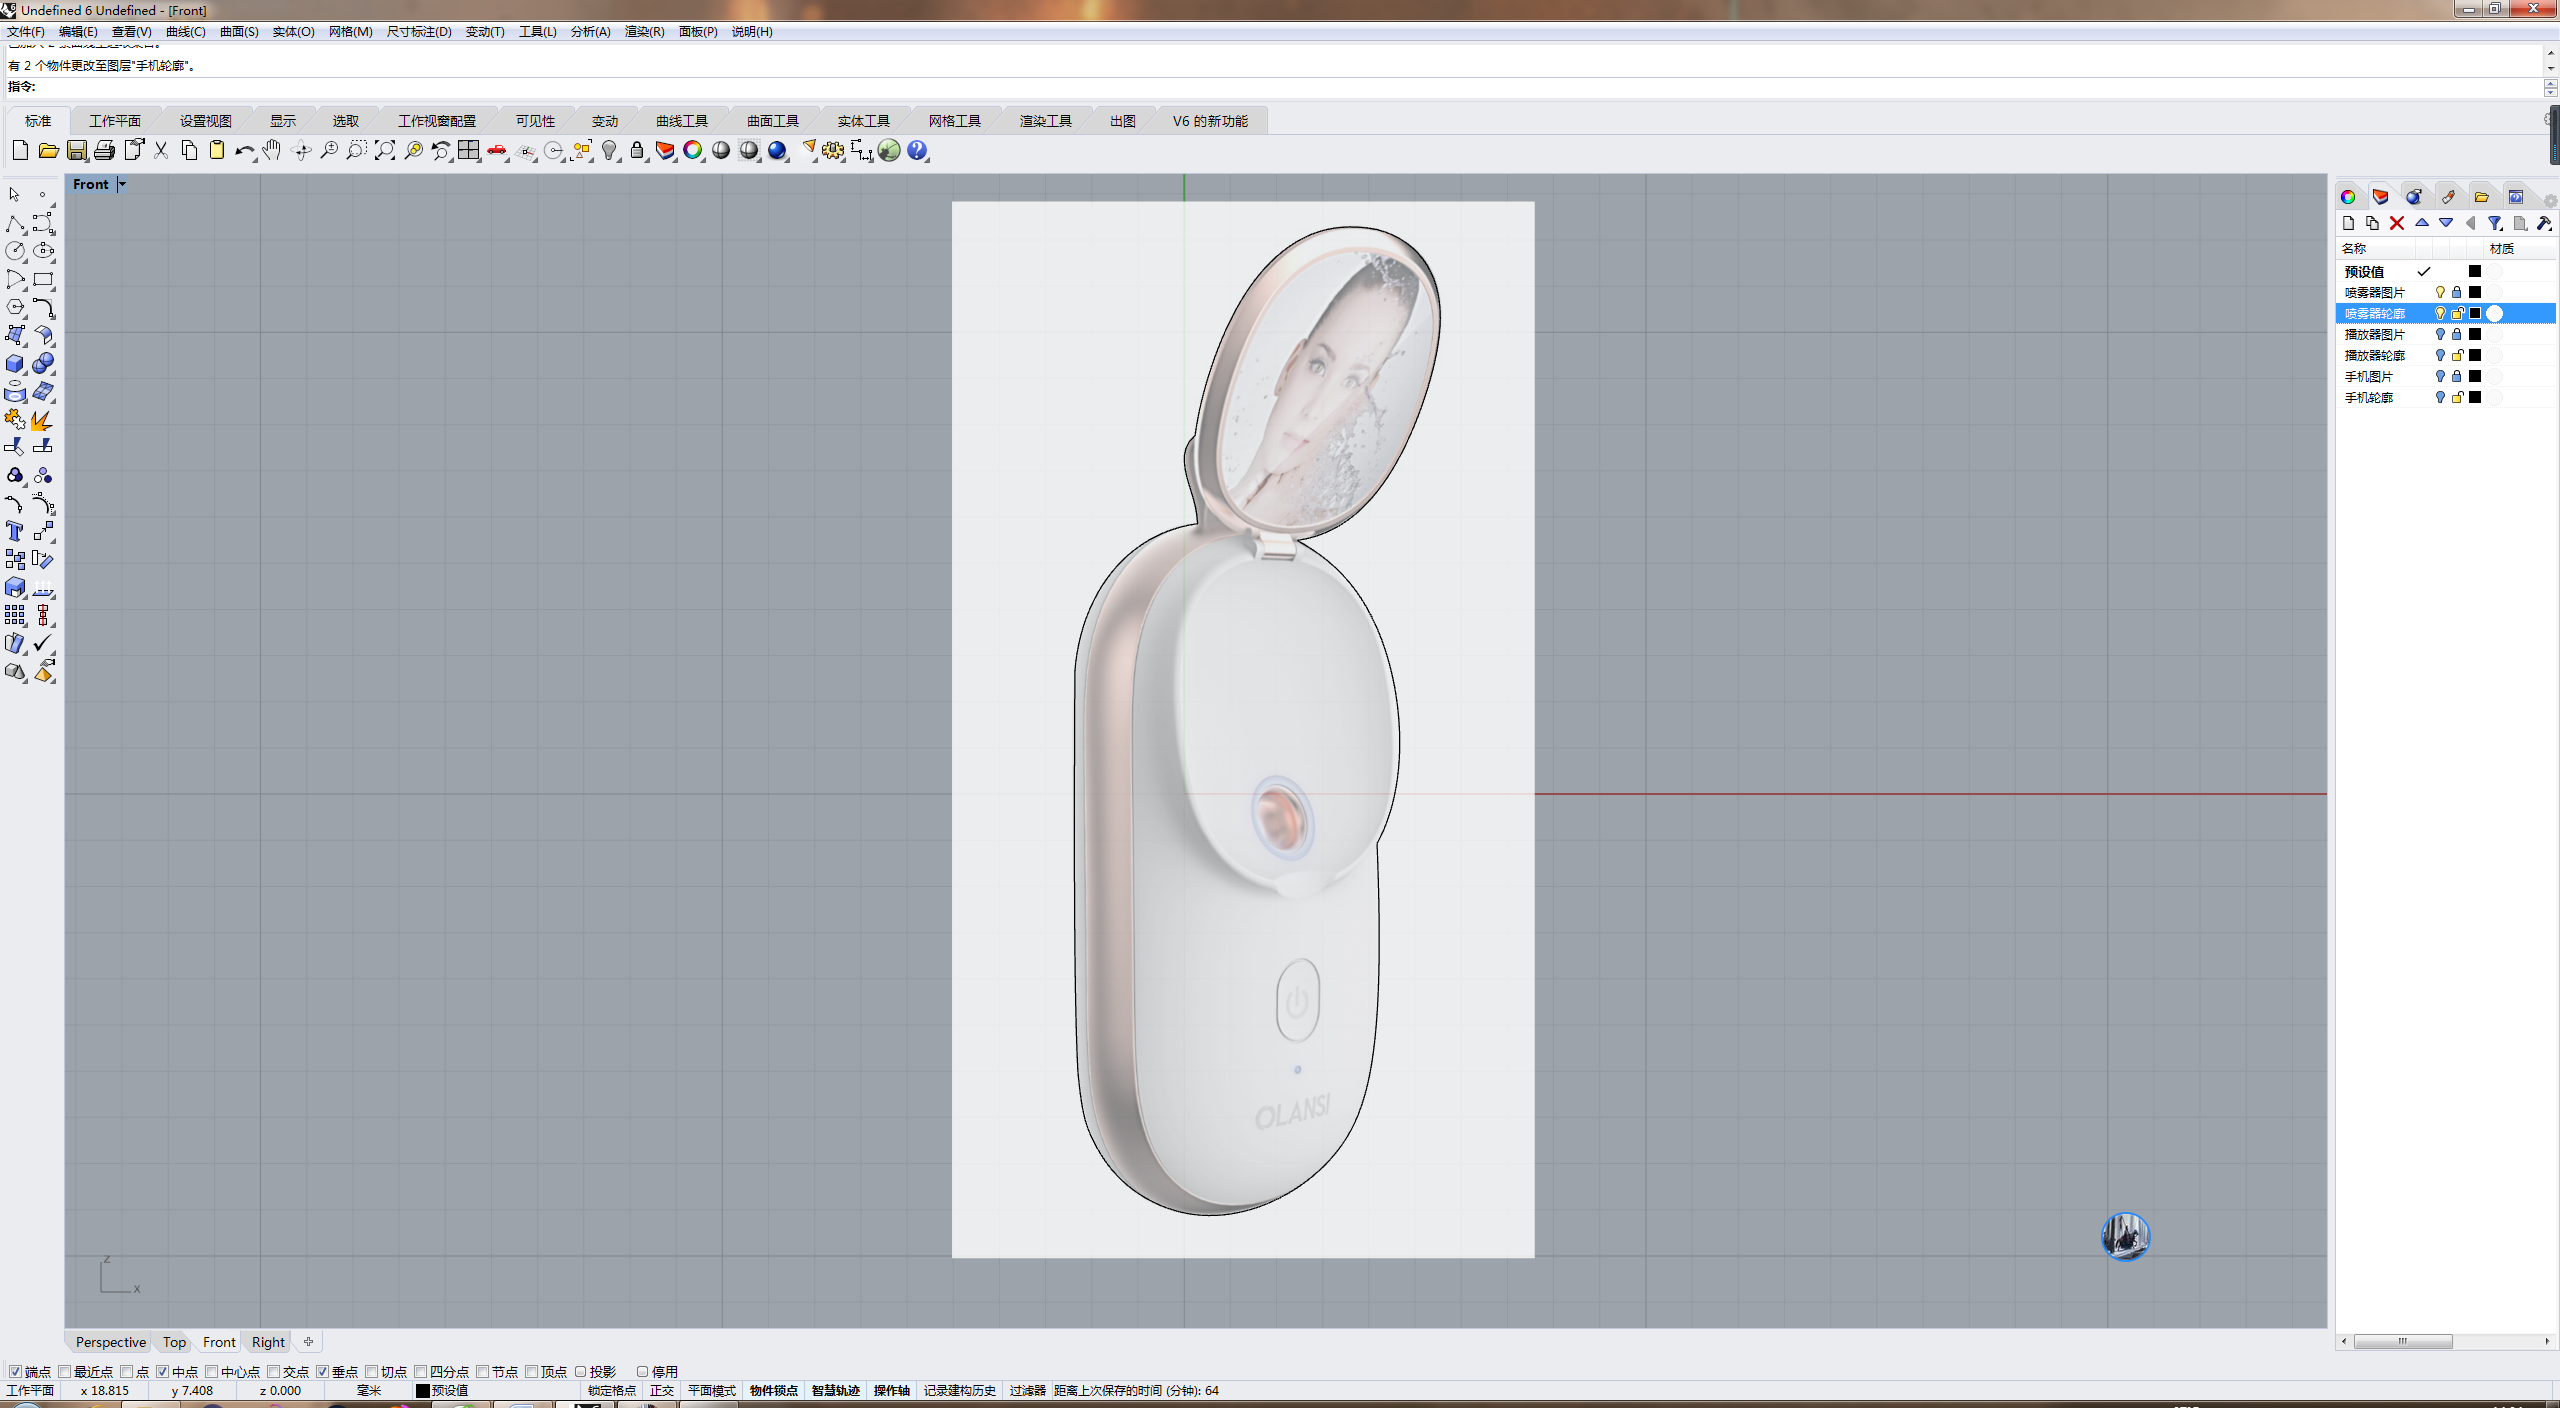This screenshot has width=2560, height=1408.
Task: Select the Pan hand tool
Action: pyautogui.click(x=272, y=151)
